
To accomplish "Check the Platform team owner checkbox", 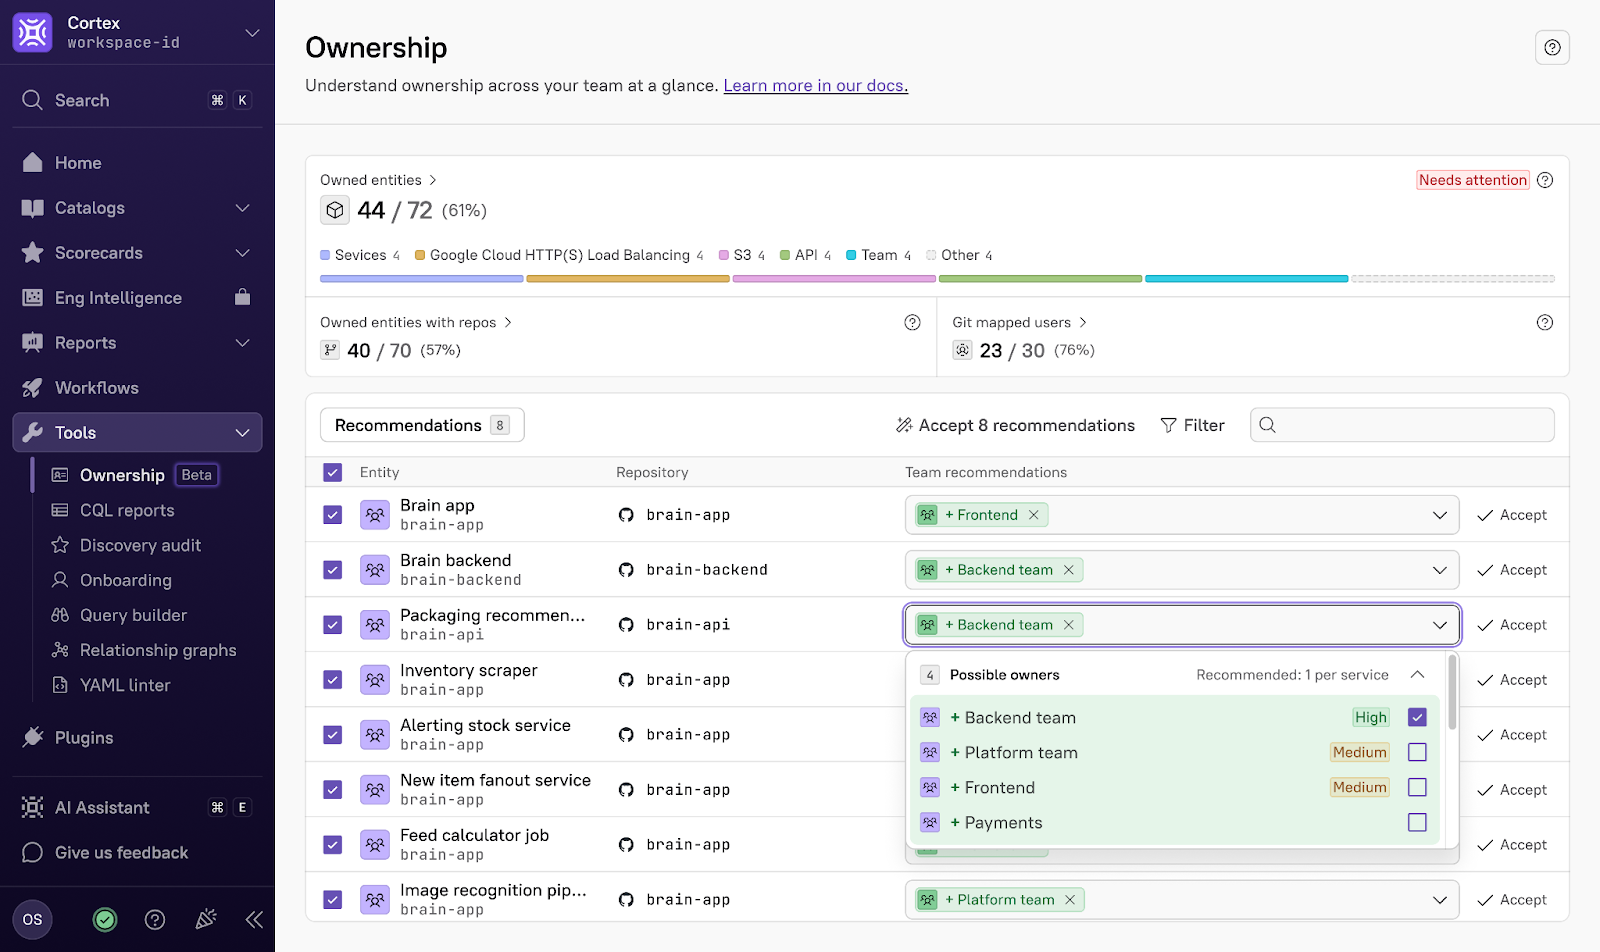I will click(x=1417, y=752).
